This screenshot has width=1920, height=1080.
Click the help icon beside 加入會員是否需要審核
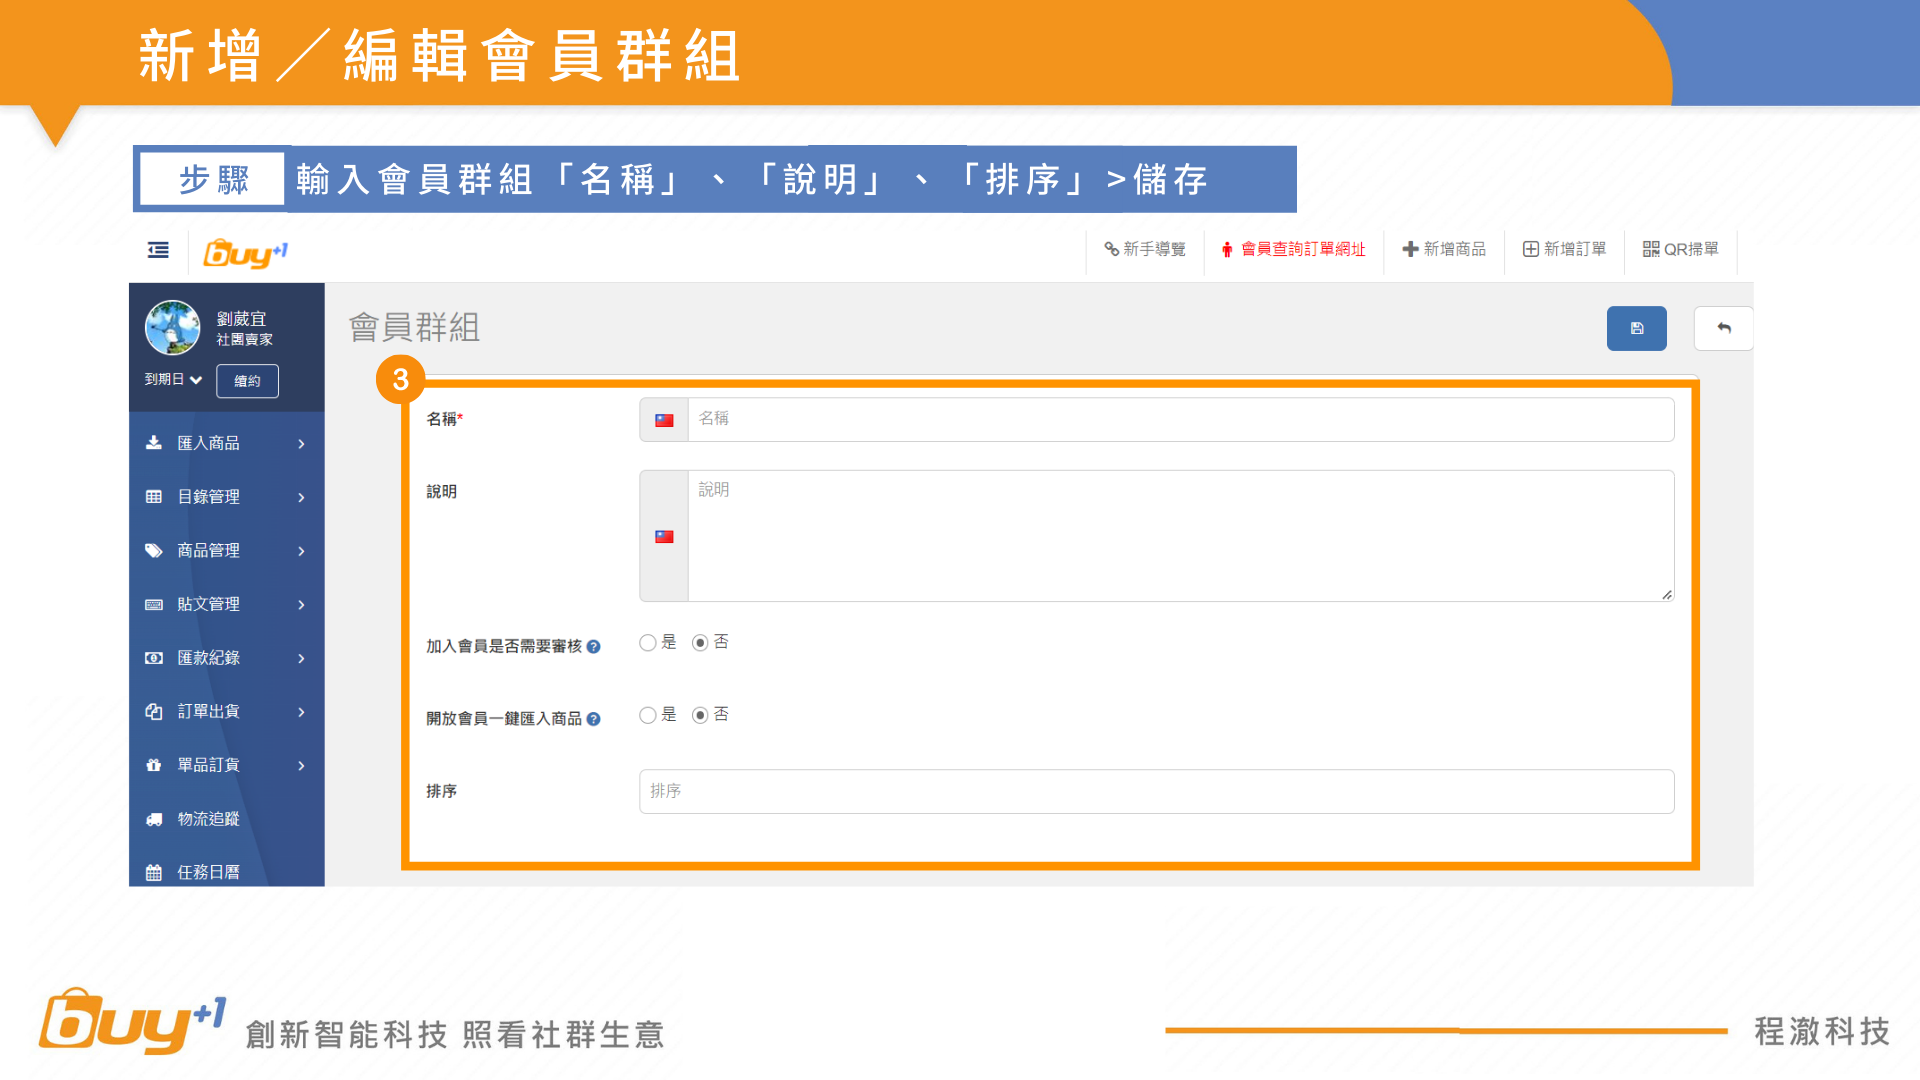(x=593, y=647)
